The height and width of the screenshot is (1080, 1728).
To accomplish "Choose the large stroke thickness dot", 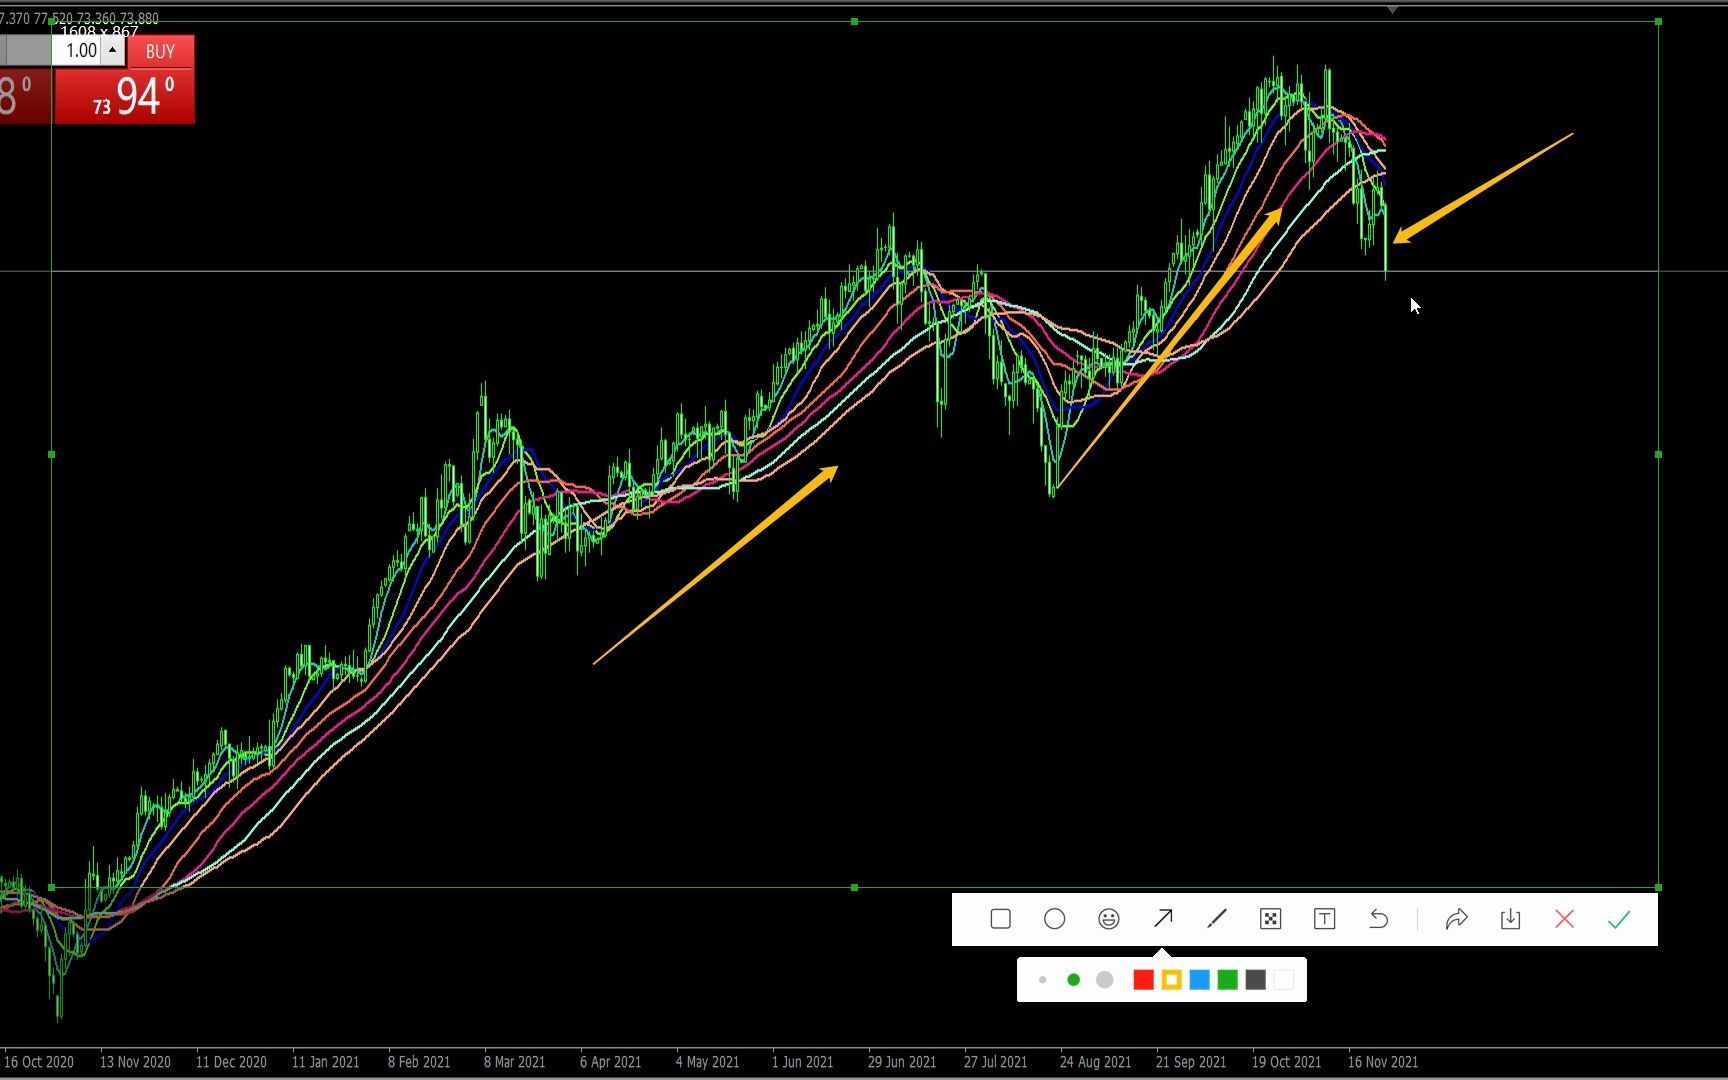I will tap(1104, 980).
